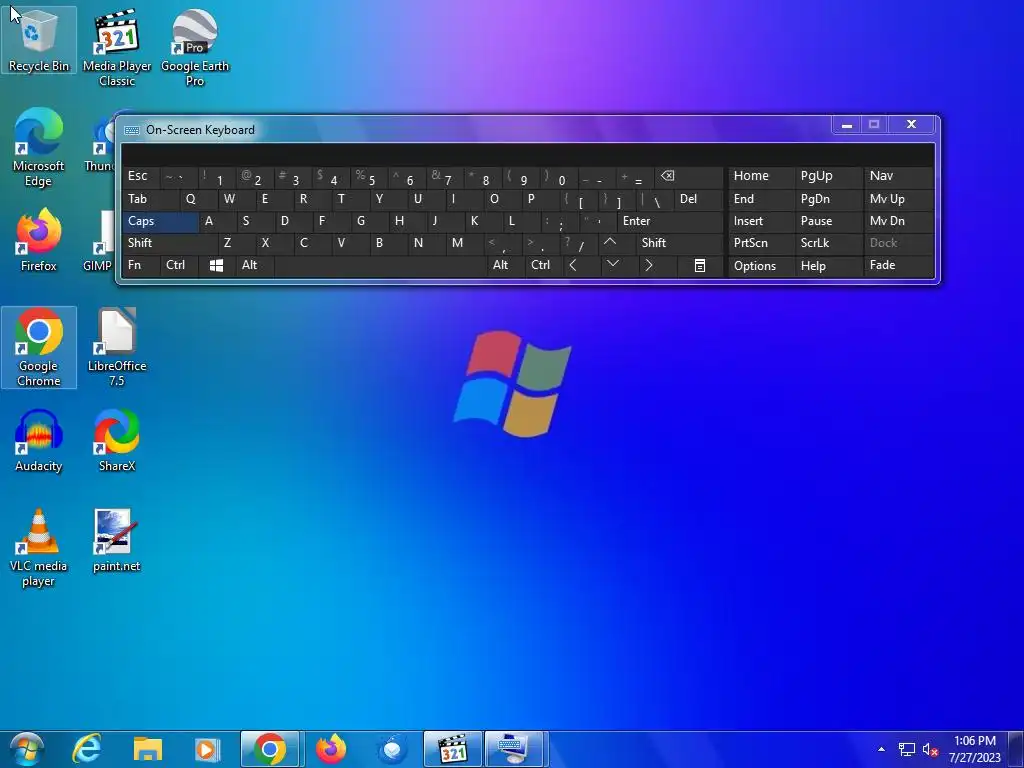Click the Del key on keyboard

pyautogui.click(x=699, y=199)
